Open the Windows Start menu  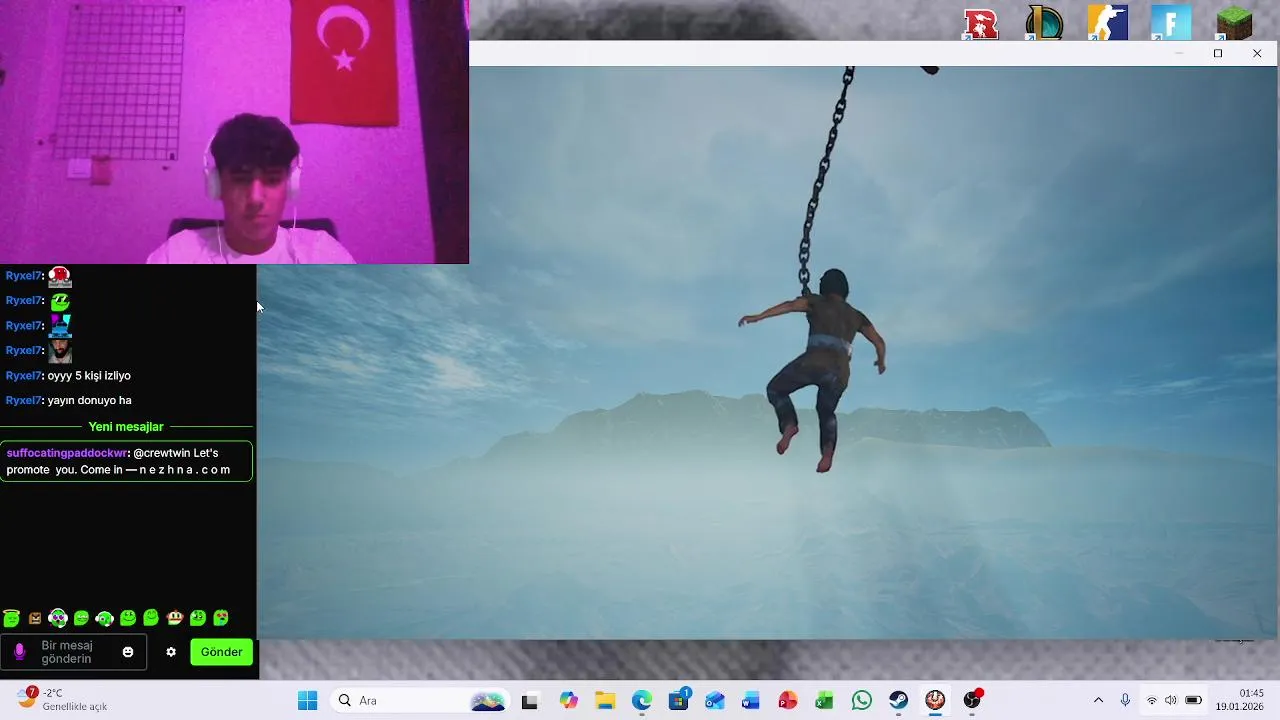tap(307, 700)
